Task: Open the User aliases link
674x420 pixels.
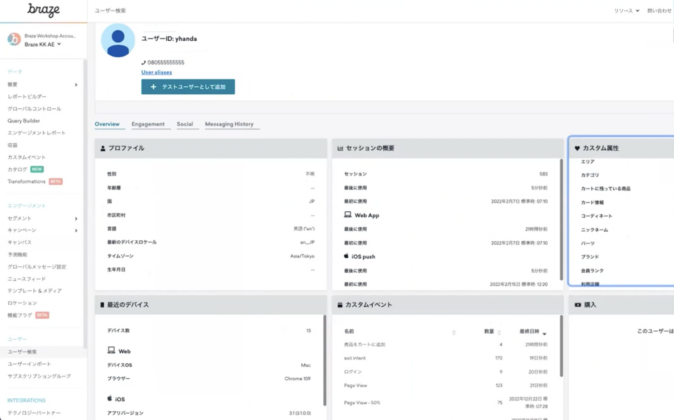Action: (x=158, y=73)
